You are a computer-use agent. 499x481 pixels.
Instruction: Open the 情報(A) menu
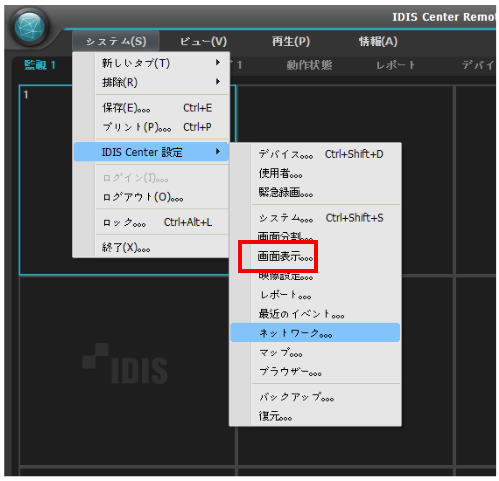(378, 41)
